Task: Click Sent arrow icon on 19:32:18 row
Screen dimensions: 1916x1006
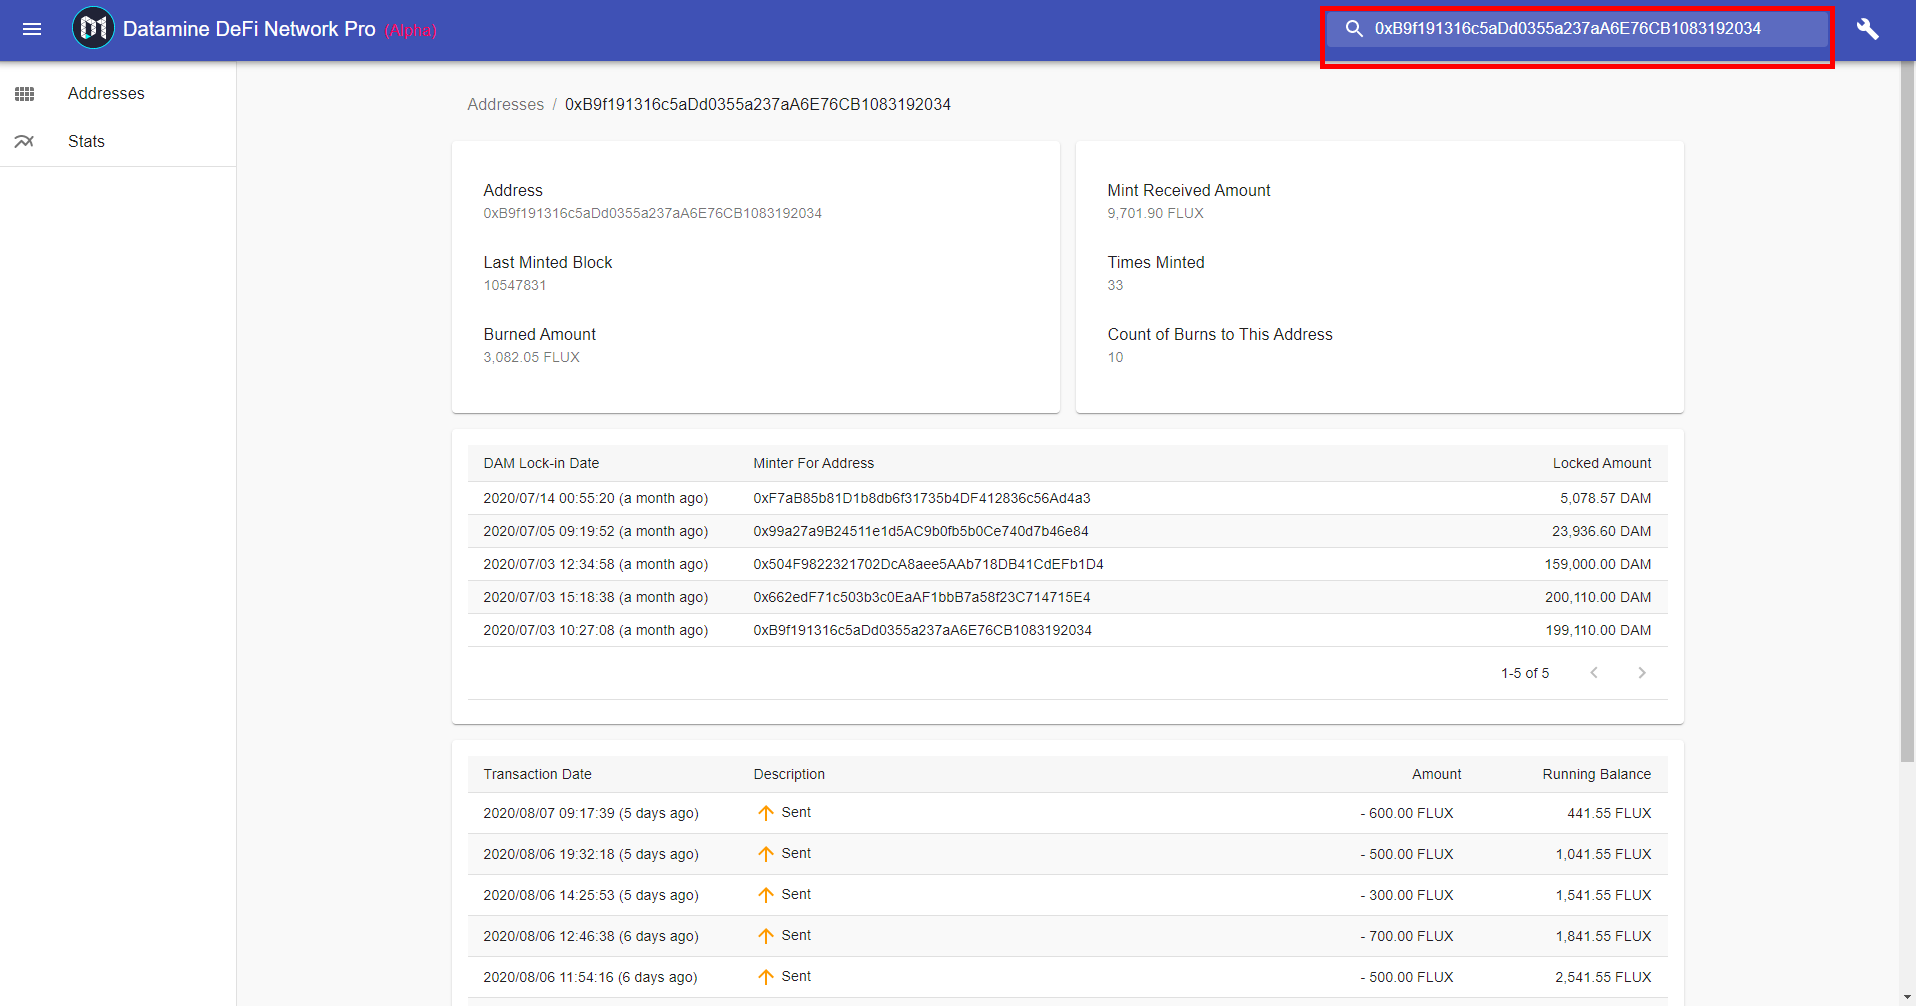Action: pyautogui.click(x=766, y=854)
